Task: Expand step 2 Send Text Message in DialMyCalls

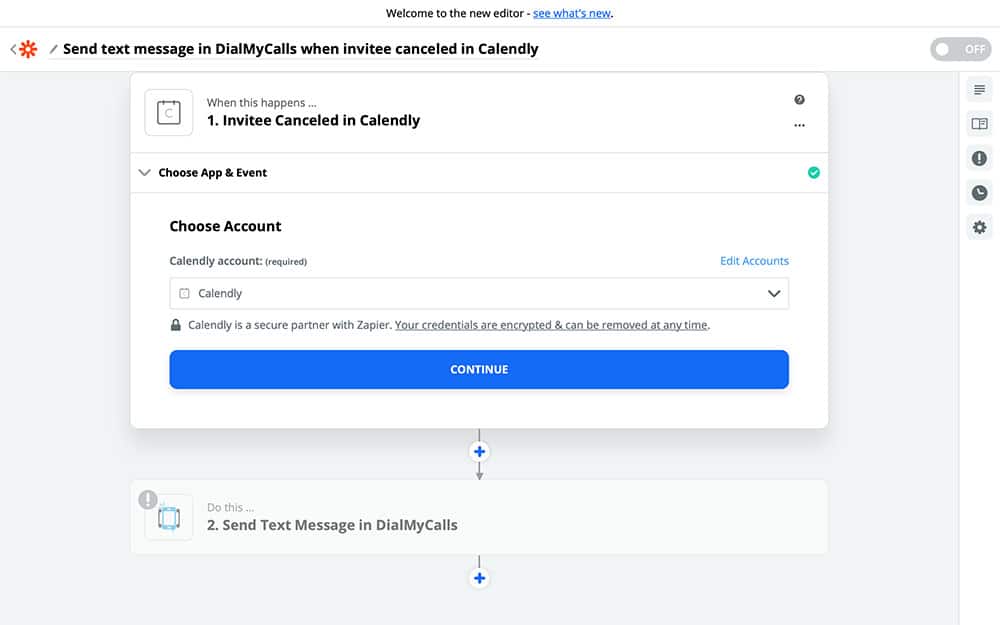Action: click(480, 517)
